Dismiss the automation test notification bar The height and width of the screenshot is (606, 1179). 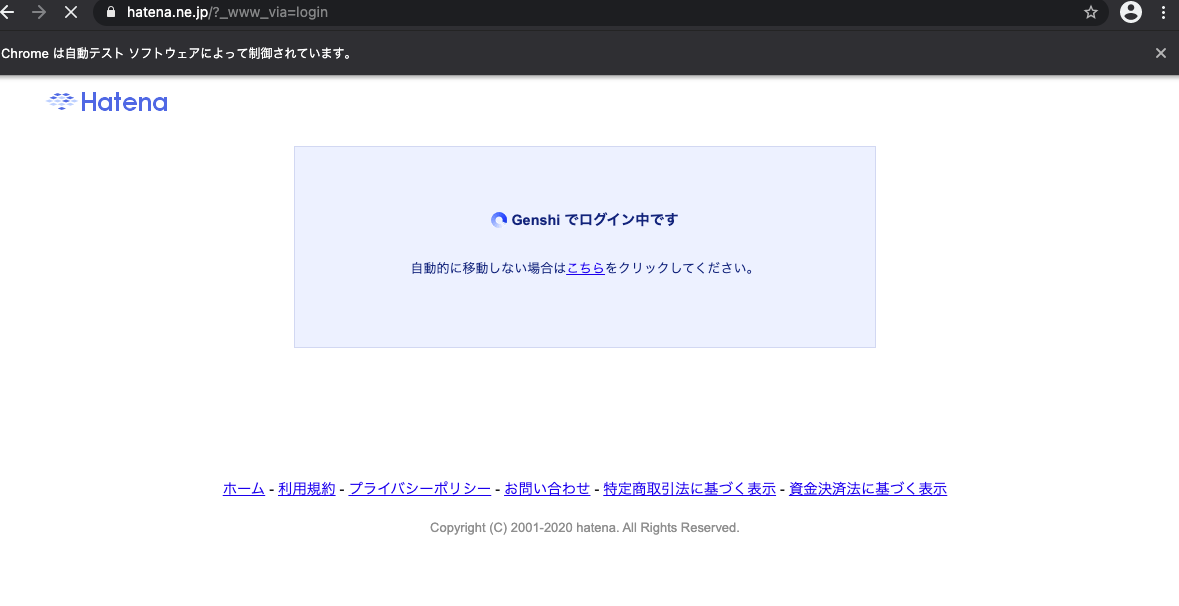(1161, 52)
